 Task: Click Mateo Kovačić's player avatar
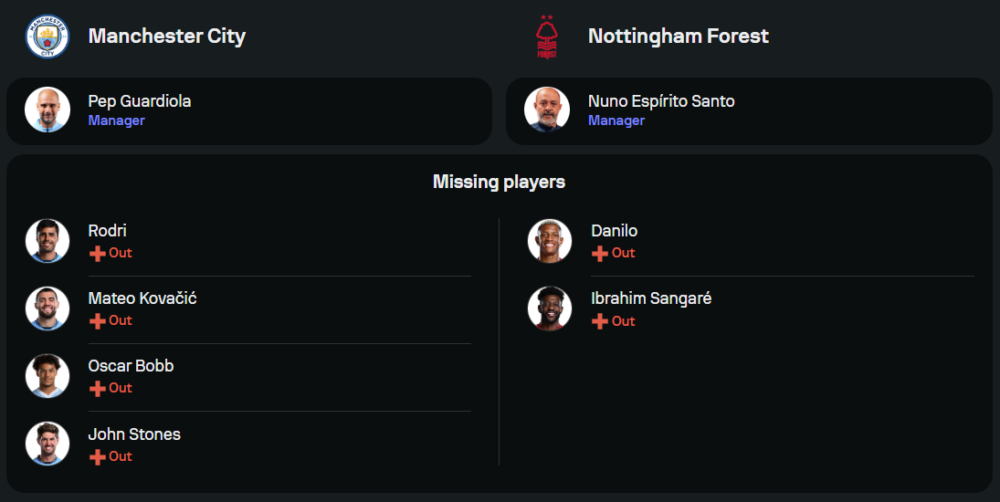(47, 309)
